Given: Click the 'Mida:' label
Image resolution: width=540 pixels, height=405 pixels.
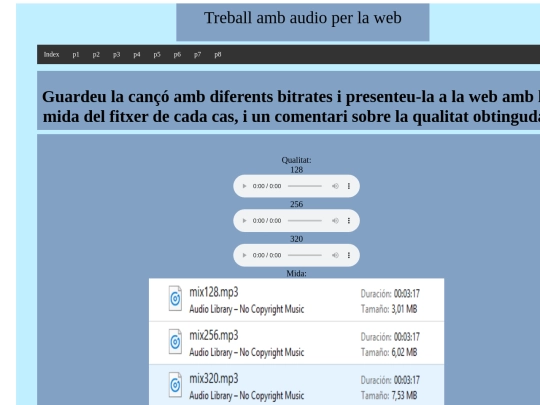Looking at the screenshot, I should tap(296, 273).
